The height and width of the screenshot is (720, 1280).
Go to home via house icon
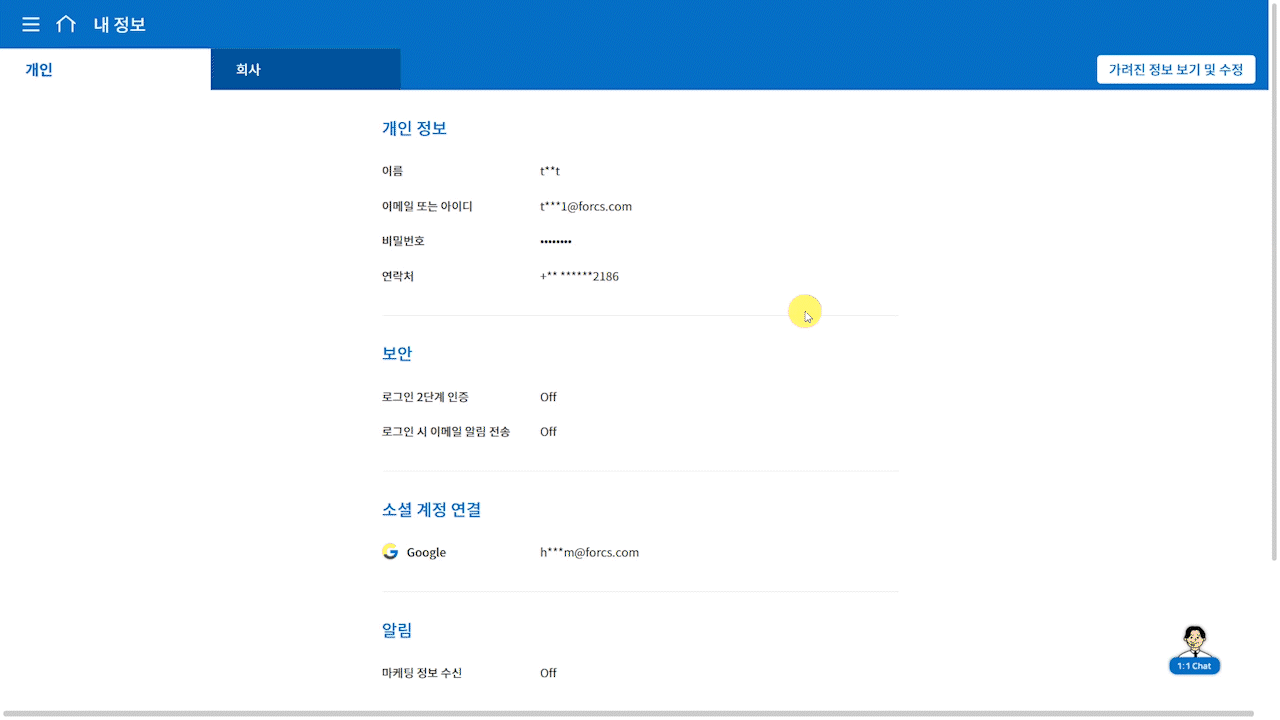(66, 24)
